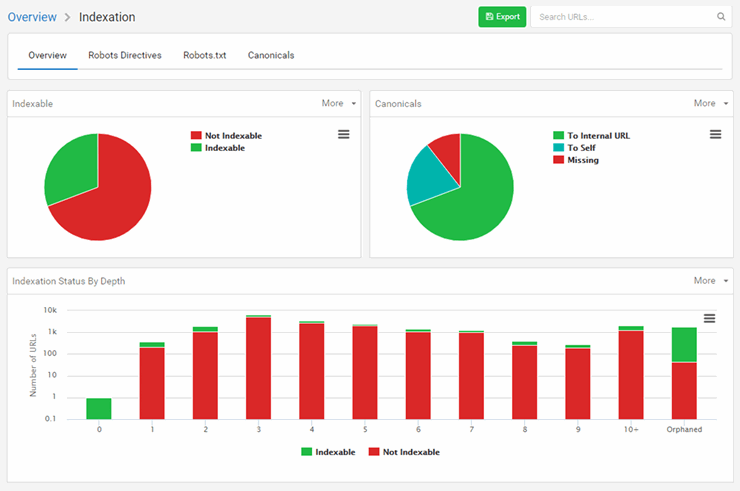
Task: Focus the Search URLs input field
Action: (x=622, y=17)
